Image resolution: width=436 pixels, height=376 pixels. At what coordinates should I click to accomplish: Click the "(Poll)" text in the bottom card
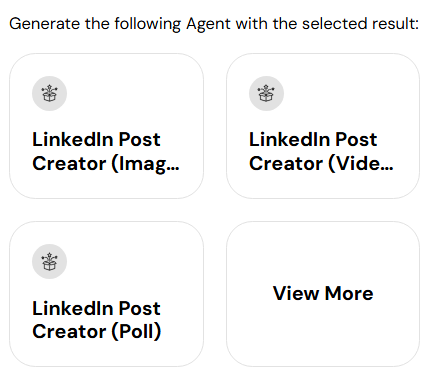[x=136, y=332]
